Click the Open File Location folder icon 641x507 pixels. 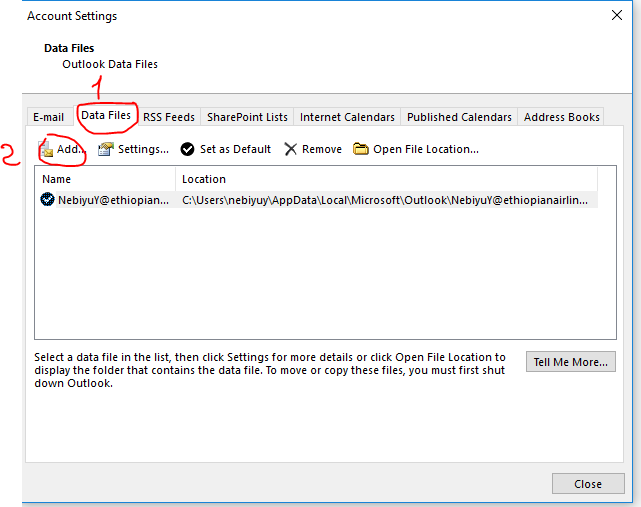(361, 149)
